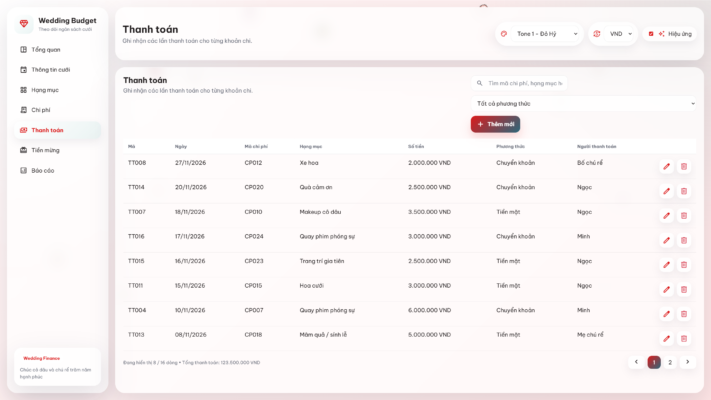
Task: Click the Bố chú rể payer cell
Action: point(590,163)
